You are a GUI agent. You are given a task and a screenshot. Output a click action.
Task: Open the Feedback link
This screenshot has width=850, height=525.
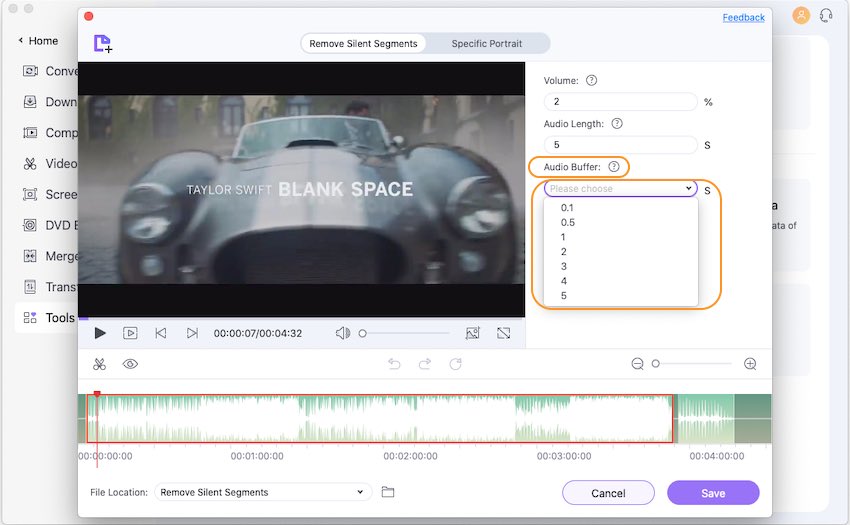point(743,17)
